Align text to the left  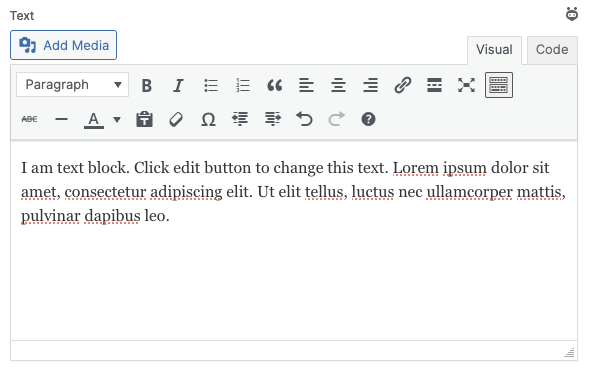pos(307,85)
